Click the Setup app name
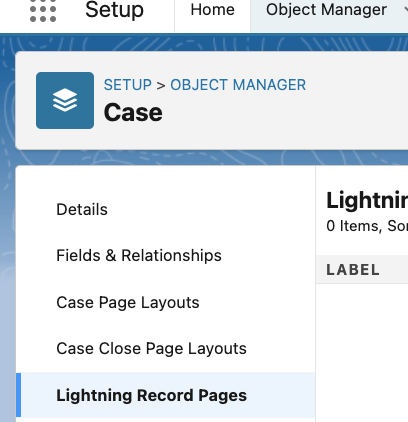 click(114, 10)
